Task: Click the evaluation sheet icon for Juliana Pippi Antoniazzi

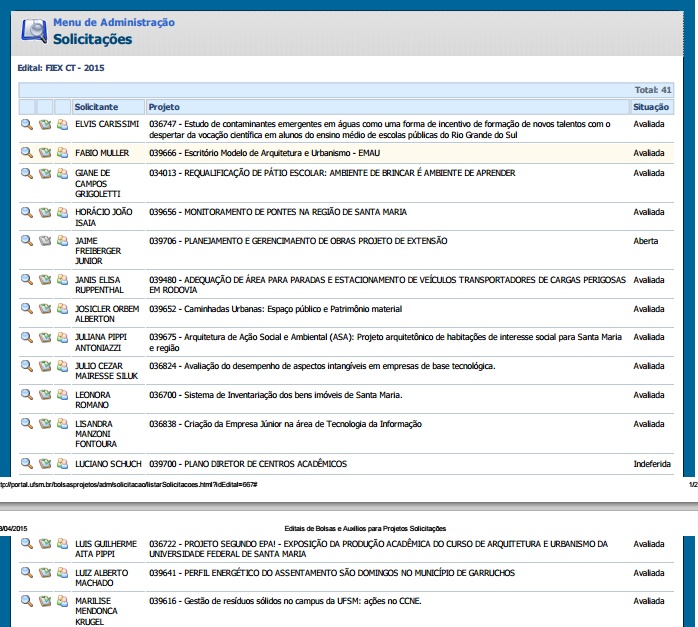Action: pyautogui.click(x=45, y=338)
